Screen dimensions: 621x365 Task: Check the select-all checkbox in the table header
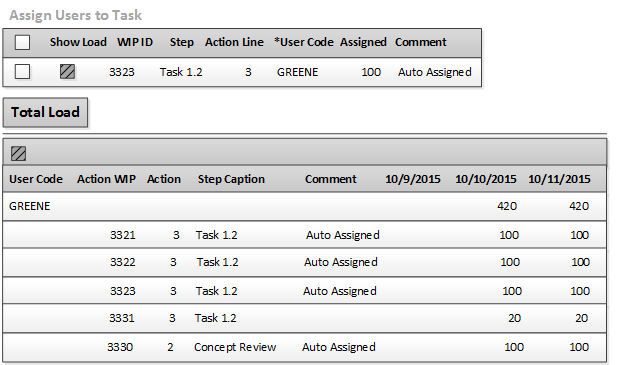[22, 42]
